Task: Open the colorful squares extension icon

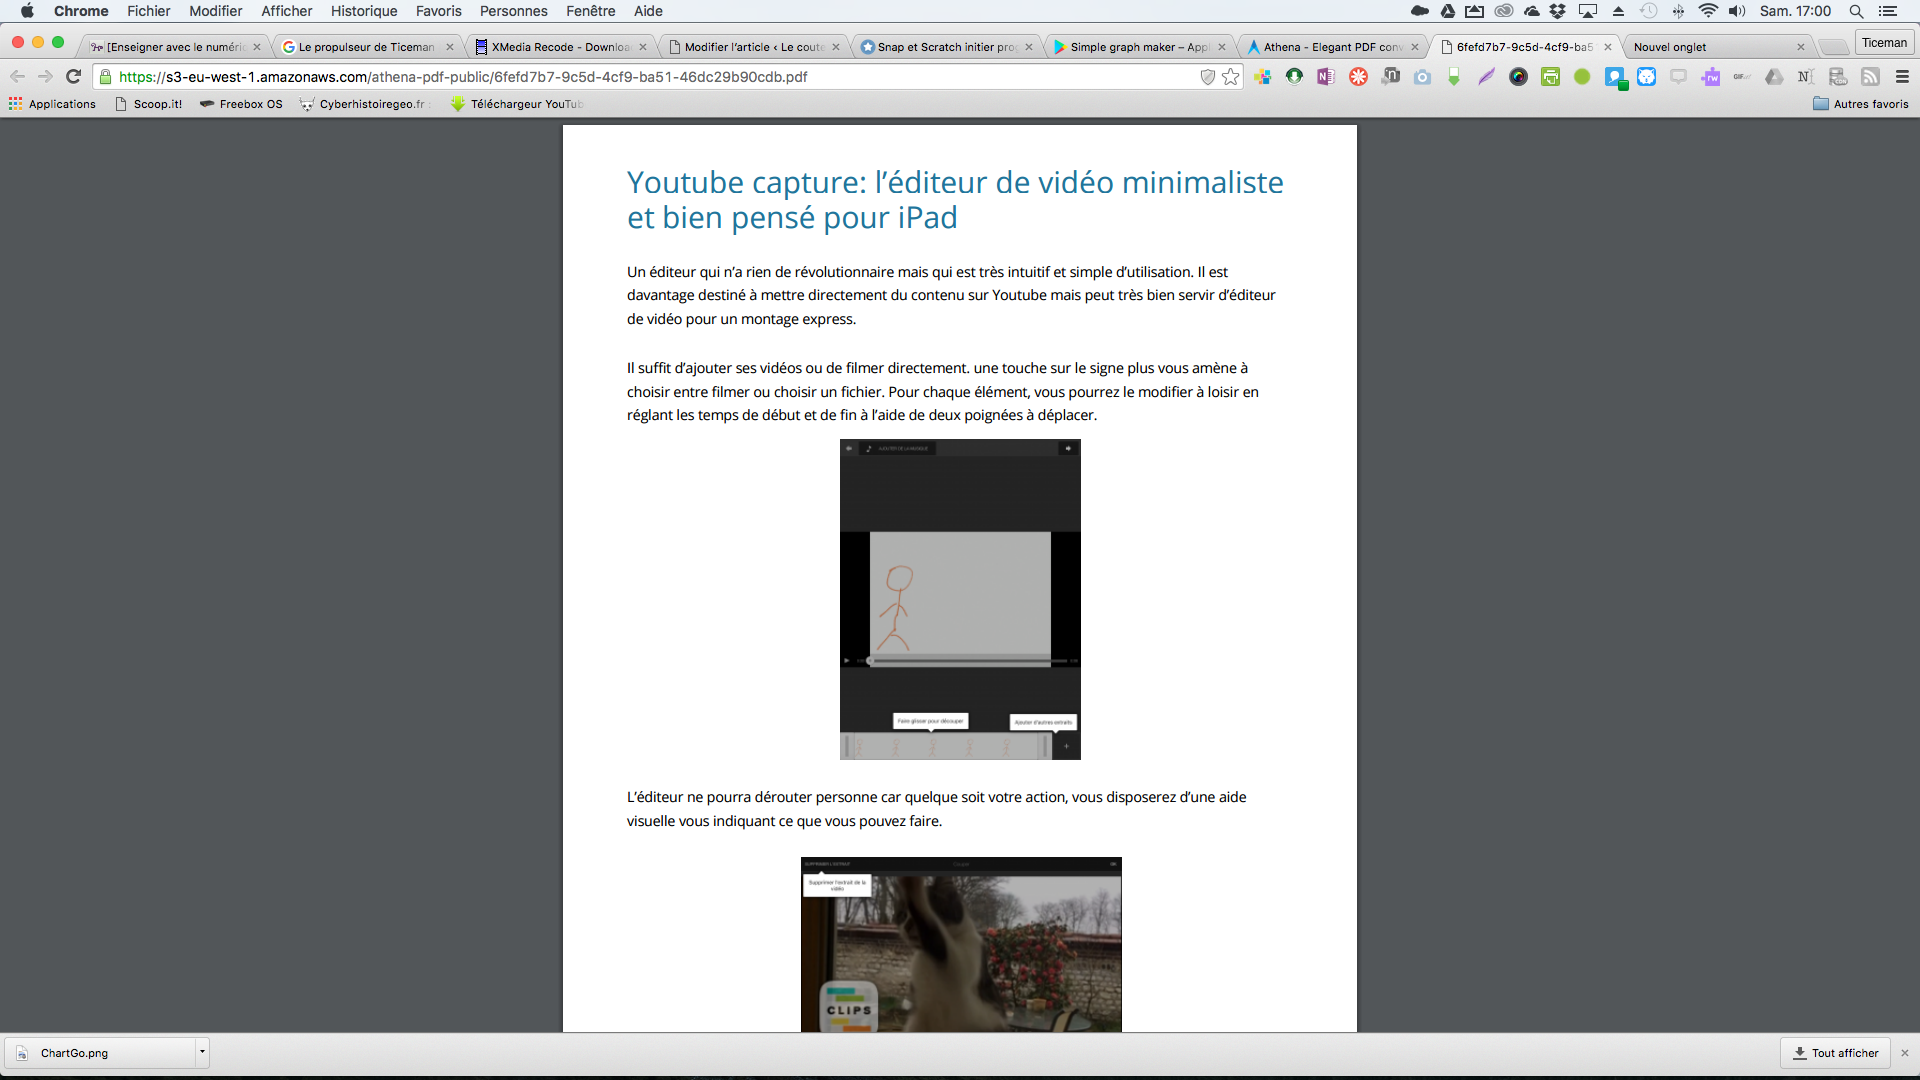Action: pos(1262,77)
